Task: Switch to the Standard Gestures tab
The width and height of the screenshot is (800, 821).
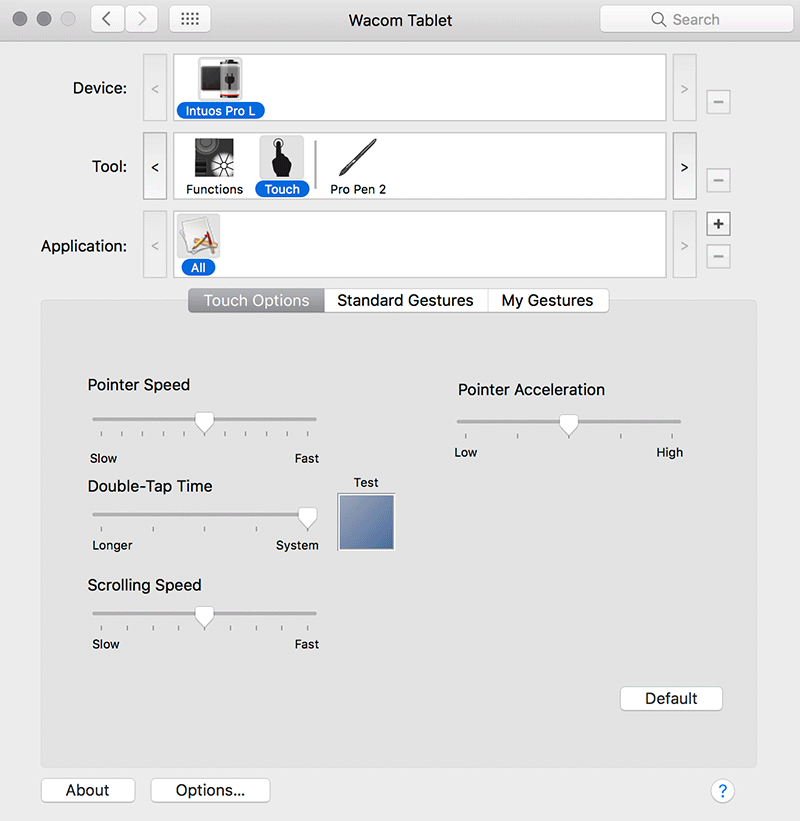Action: pyautogui.click(x=405, y=300)
